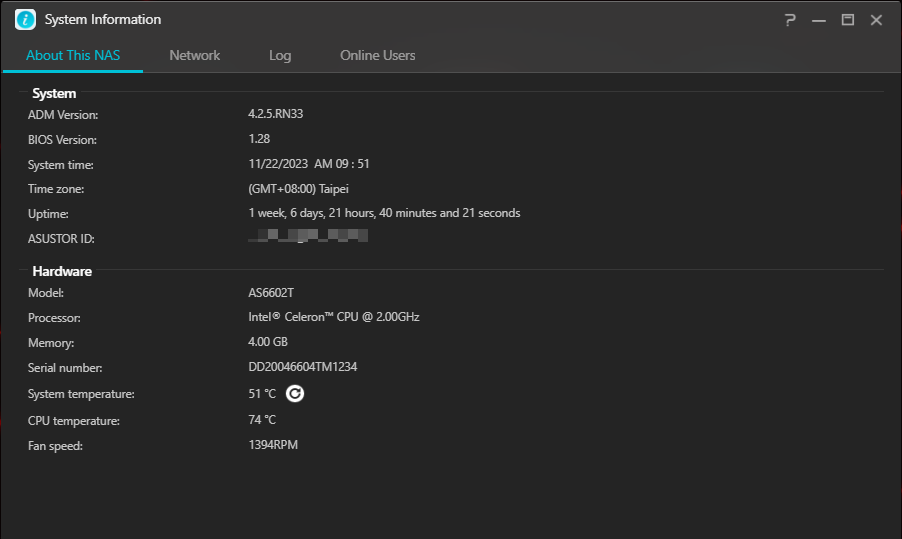This screenshot has width=902, height=539.
Task: Refresh system temperature reading
Action: click(295, 393)
